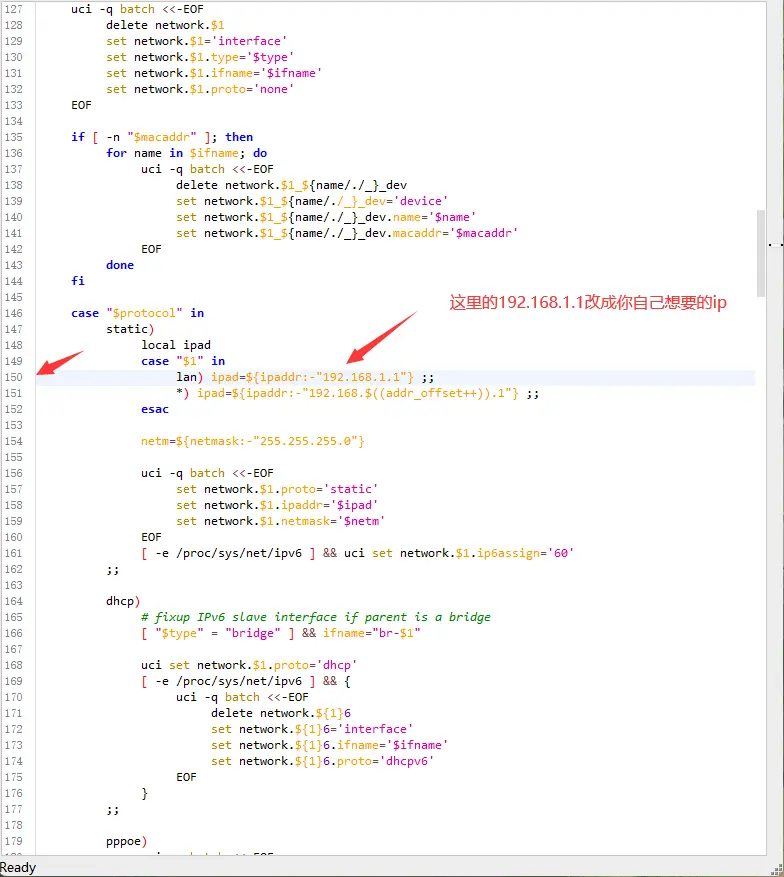Image resolution: width=784 pixels, height=877 pixels.
Task: Click the delete network.$1_${name/./_}_dev line
Action: point(291,186)
